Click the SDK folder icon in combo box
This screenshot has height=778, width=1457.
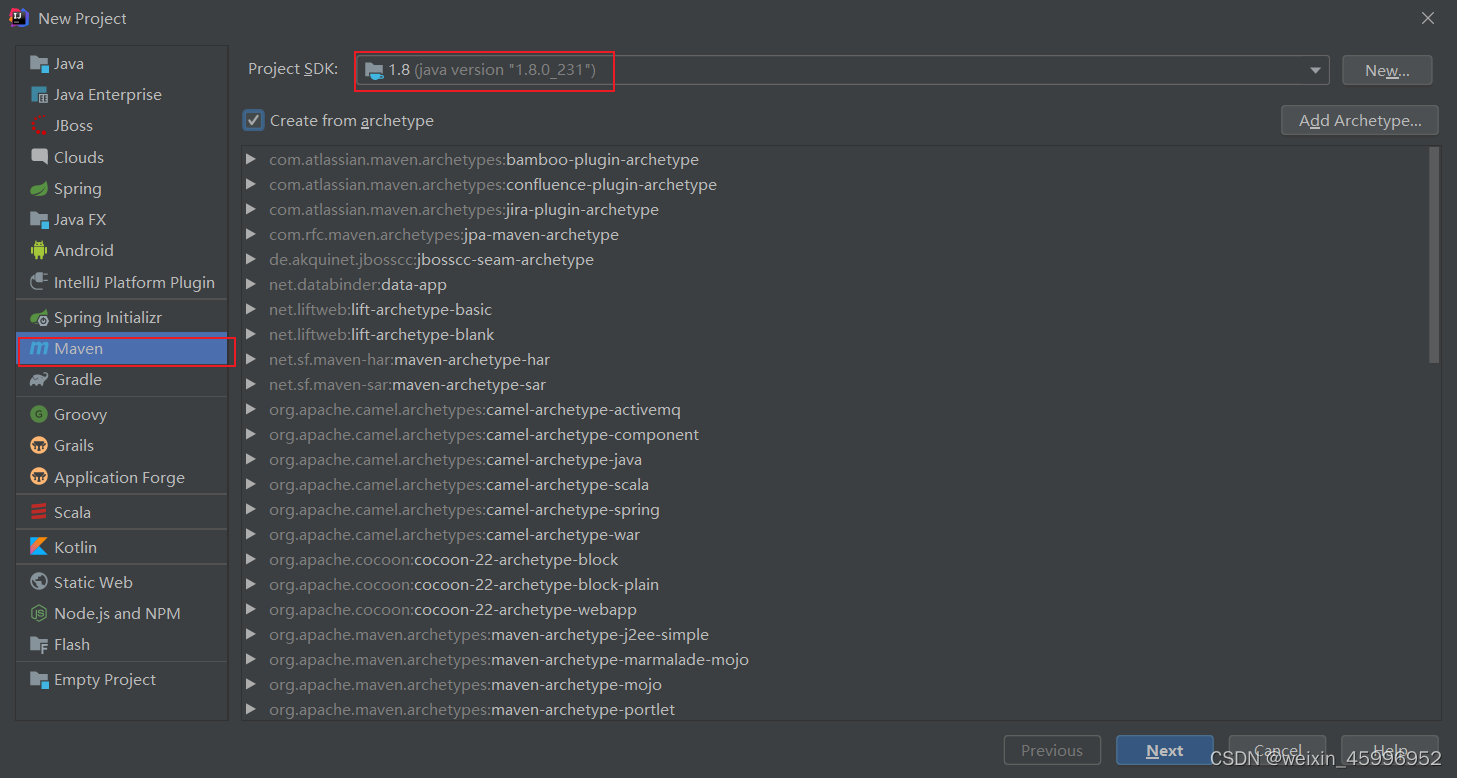pos(374,70)
